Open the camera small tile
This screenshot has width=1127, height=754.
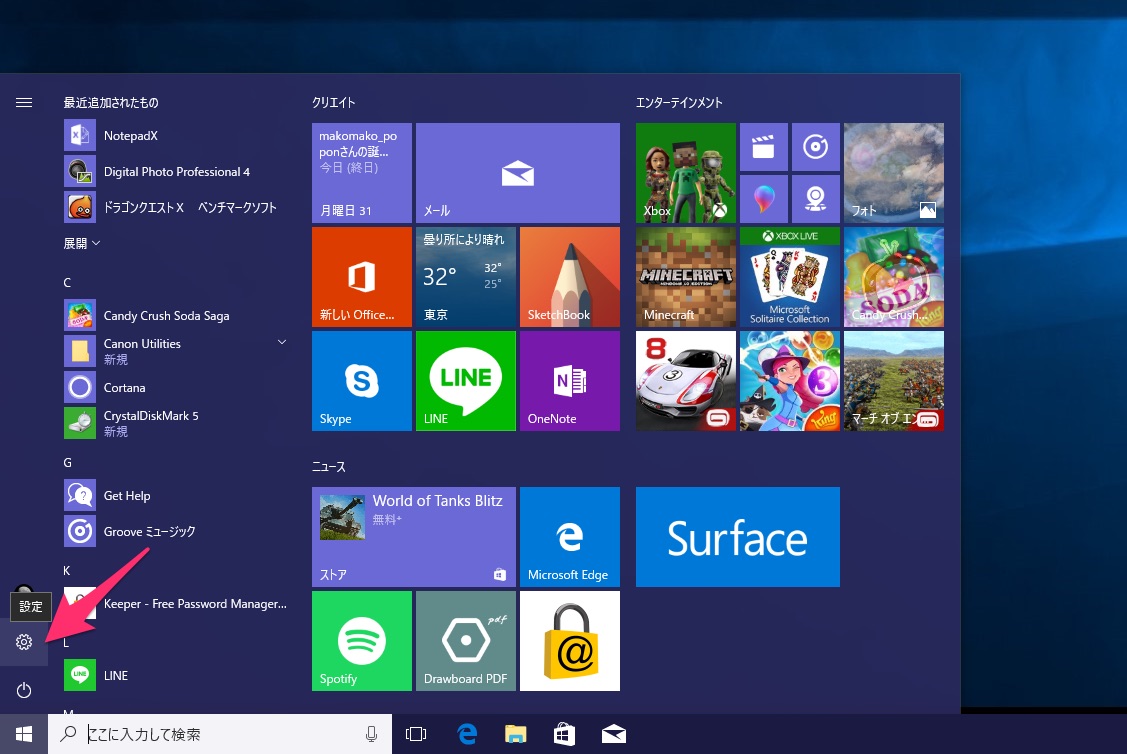tap(816, 198)
